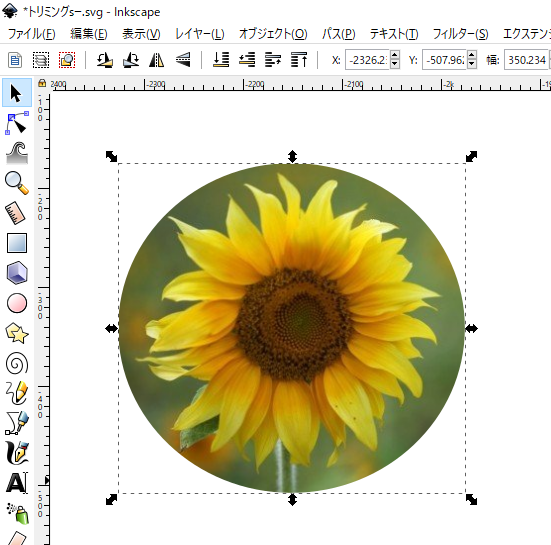Select the 3D Box tool

pos(17,273)
